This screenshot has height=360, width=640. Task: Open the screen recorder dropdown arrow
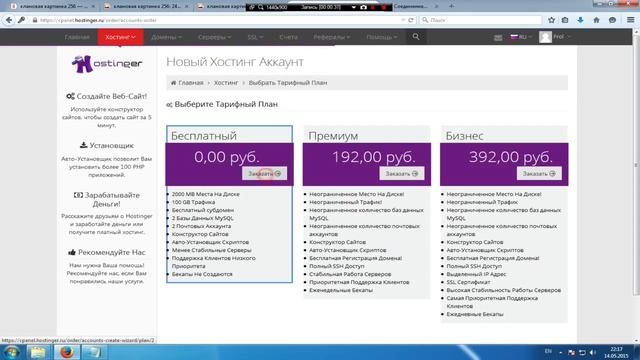click(x=353, y=7)
